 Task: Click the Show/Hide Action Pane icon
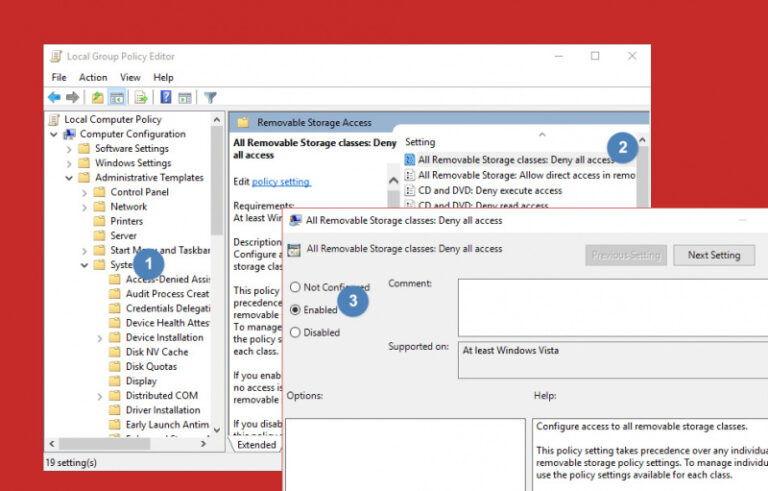tap(185, 97)
